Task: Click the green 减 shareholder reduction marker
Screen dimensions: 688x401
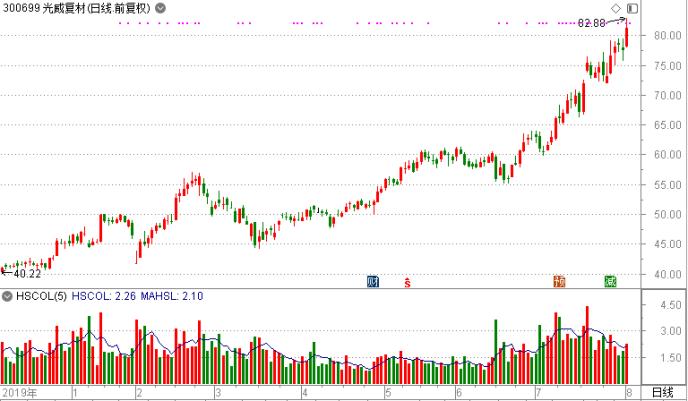Action: (x=609, y=281)
